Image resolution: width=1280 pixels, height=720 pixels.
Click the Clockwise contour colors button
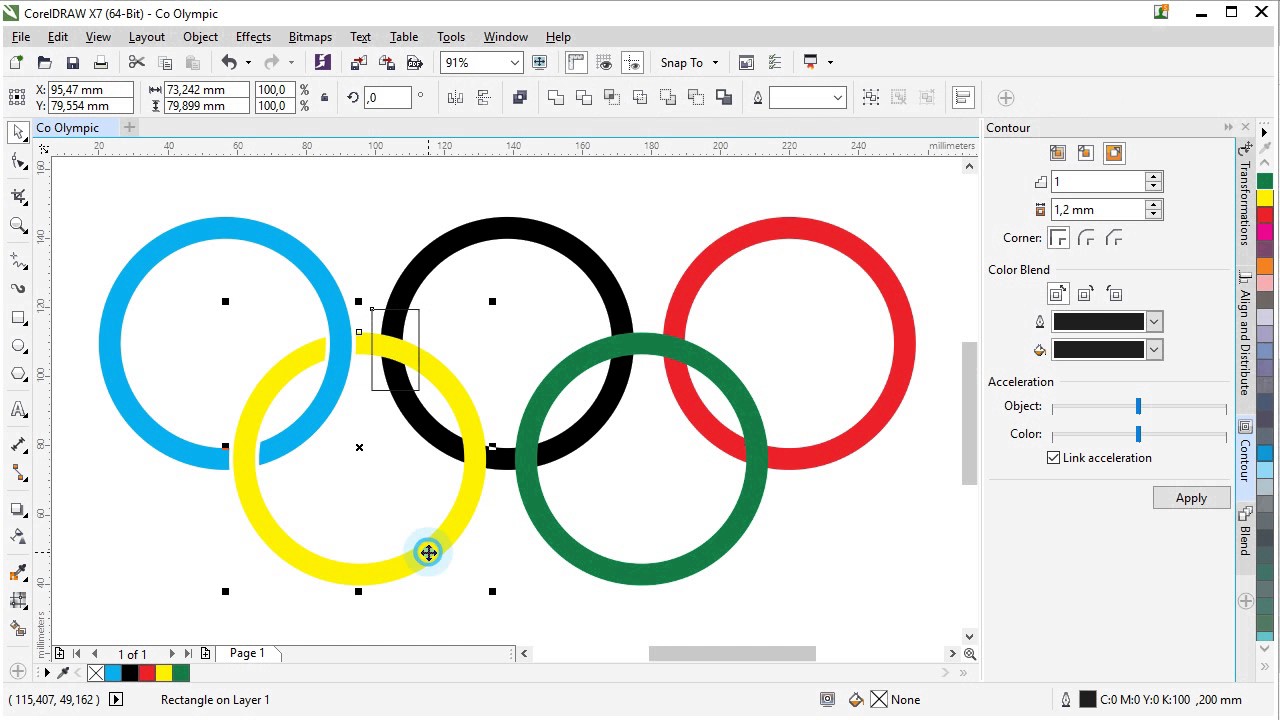(1086, 294)
